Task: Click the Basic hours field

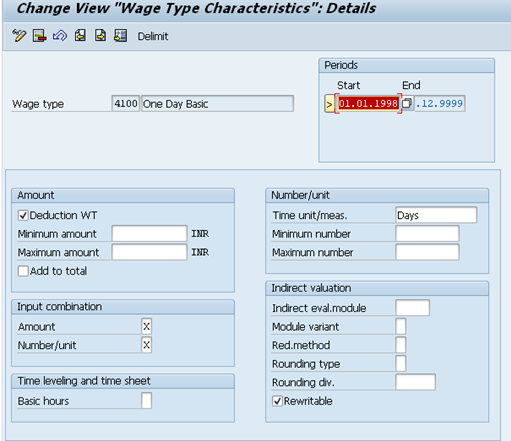Action: coord(146,401)
